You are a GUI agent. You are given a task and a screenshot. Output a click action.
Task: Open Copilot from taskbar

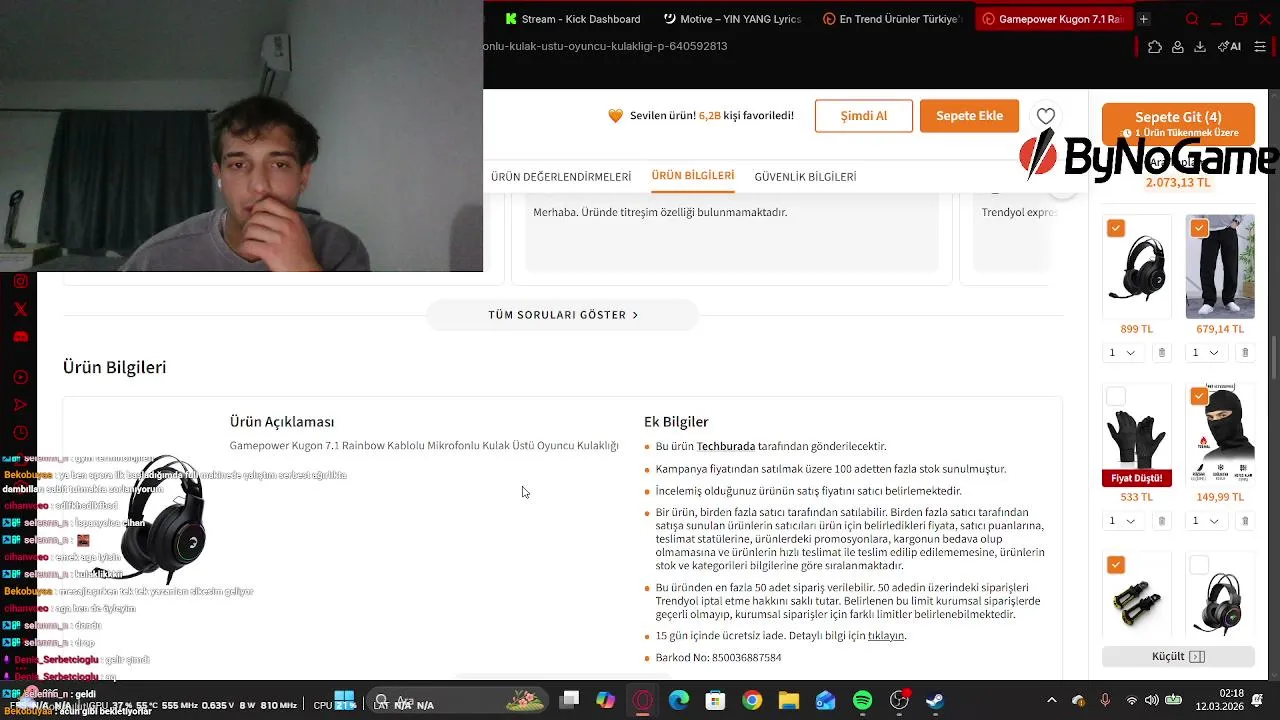[x=605, y=700]
